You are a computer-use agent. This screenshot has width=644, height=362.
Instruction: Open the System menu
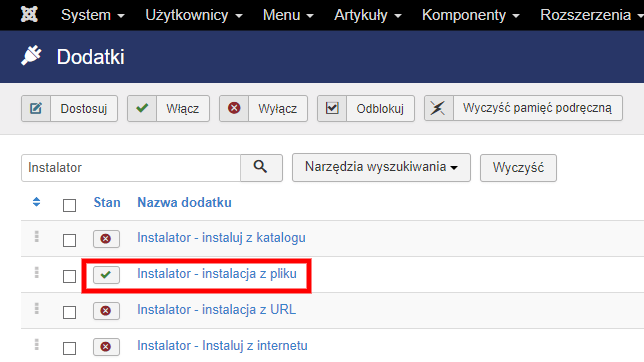pos(92,15)
